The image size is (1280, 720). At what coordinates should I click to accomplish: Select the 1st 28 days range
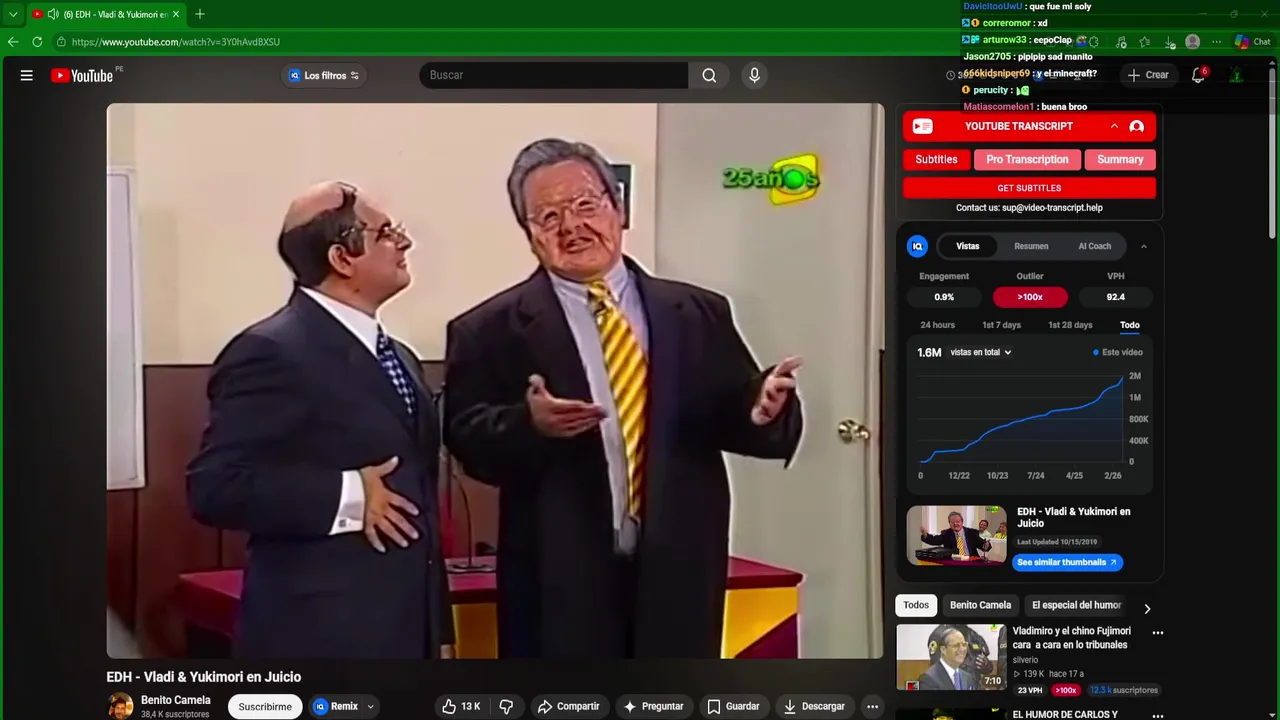coord(1070,325)
